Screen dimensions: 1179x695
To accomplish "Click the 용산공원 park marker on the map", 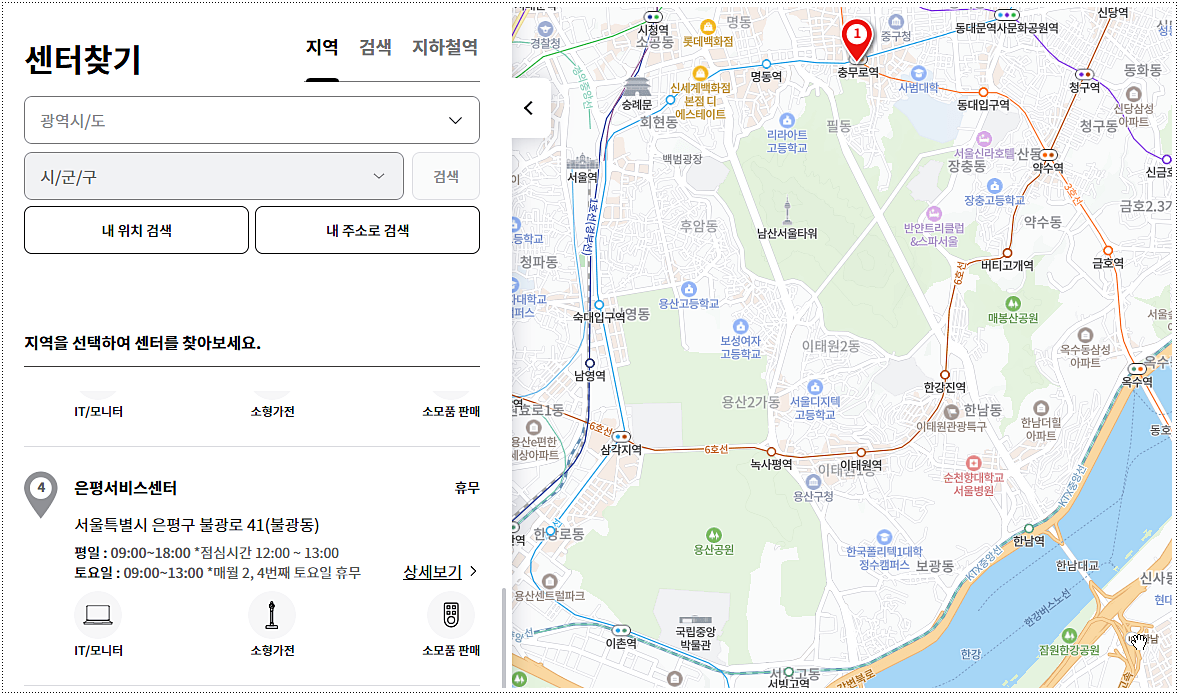I will click(716, 535).
